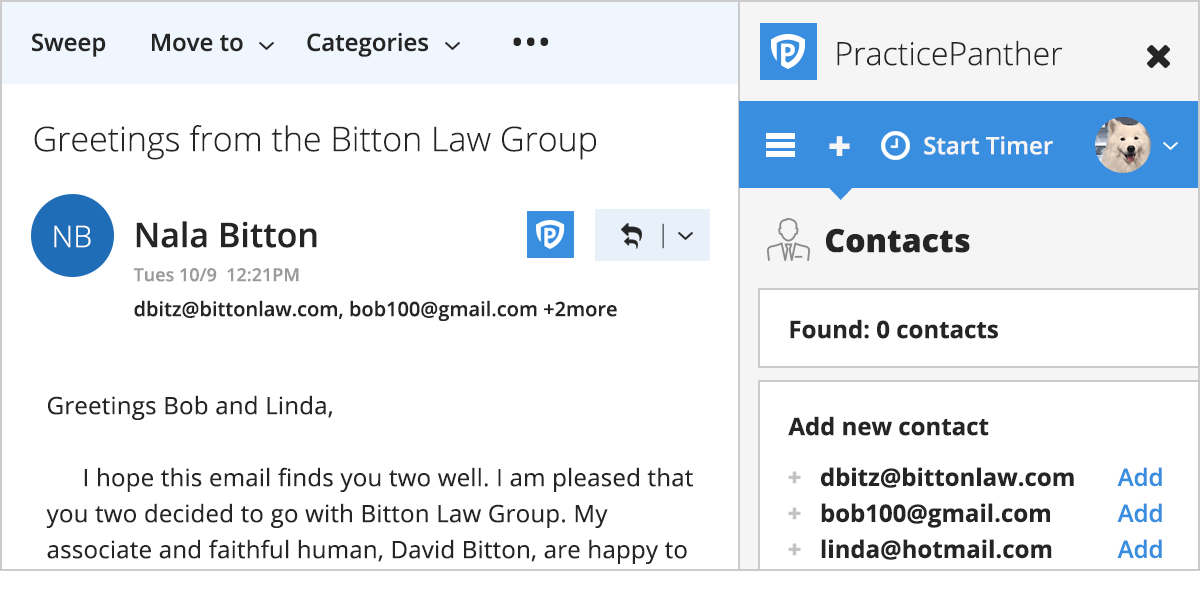Open the Move to dropdown
Image resolution: width=1200 pixels, height=600 pixels.
[x=212, y=43]
